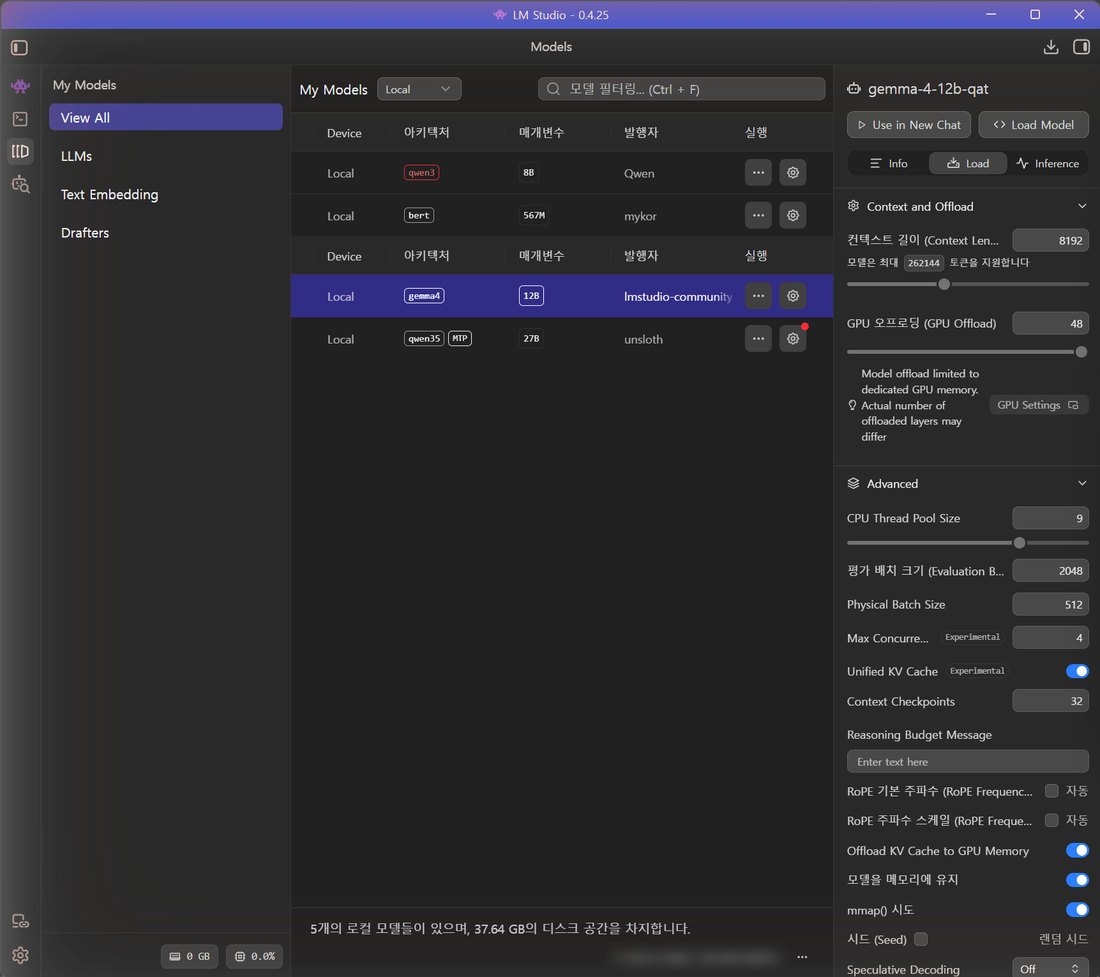Click the RAM usage 0 GB indicator

point(189,956)
